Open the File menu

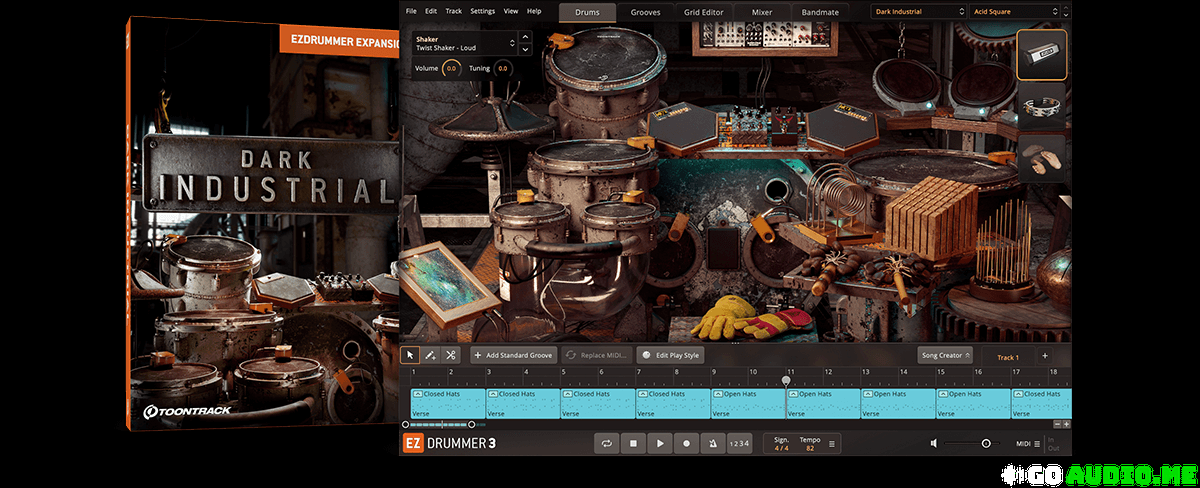[x=411, y=11]
